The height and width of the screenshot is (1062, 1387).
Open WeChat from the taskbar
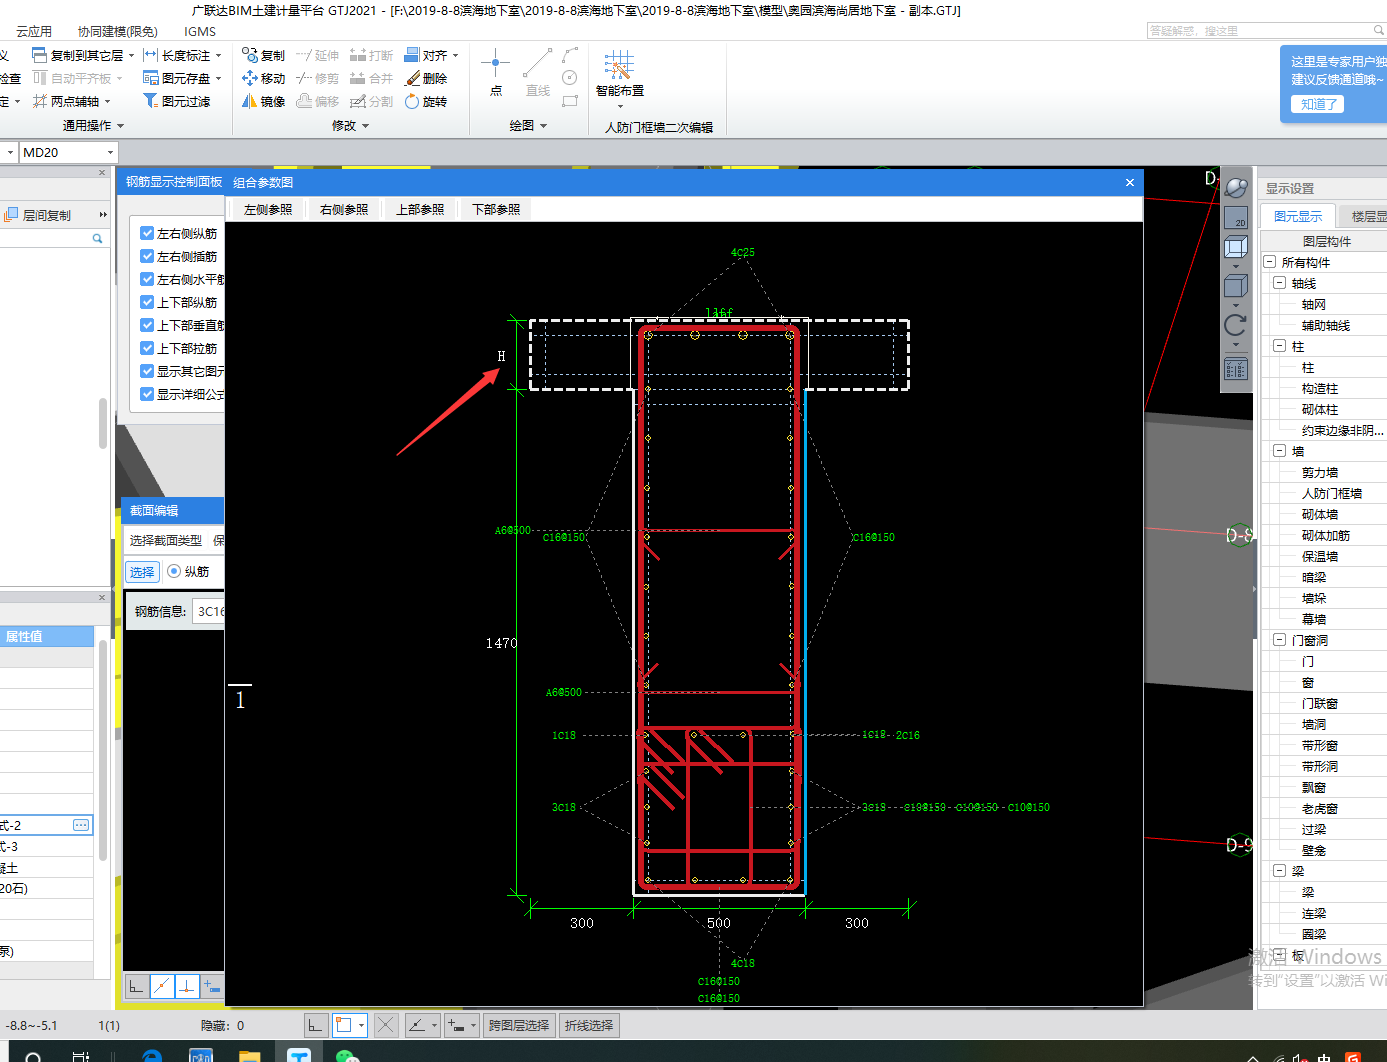347,1056
